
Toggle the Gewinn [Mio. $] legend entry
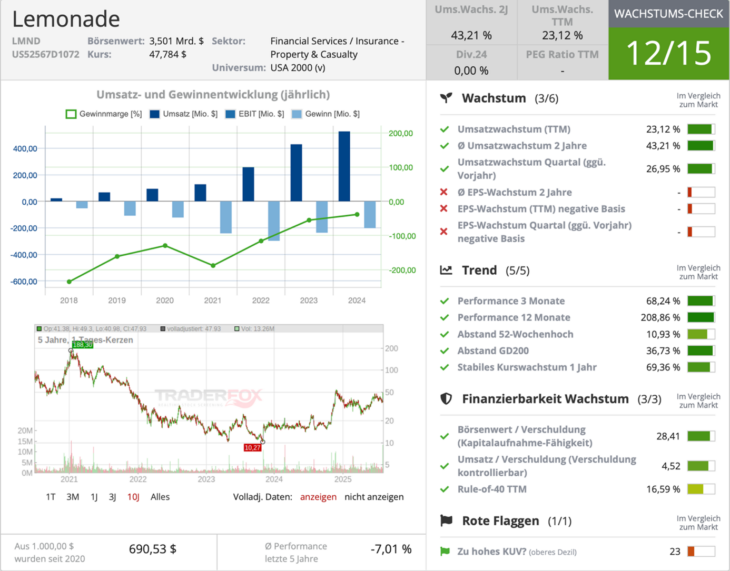click(x=325, y=114)
